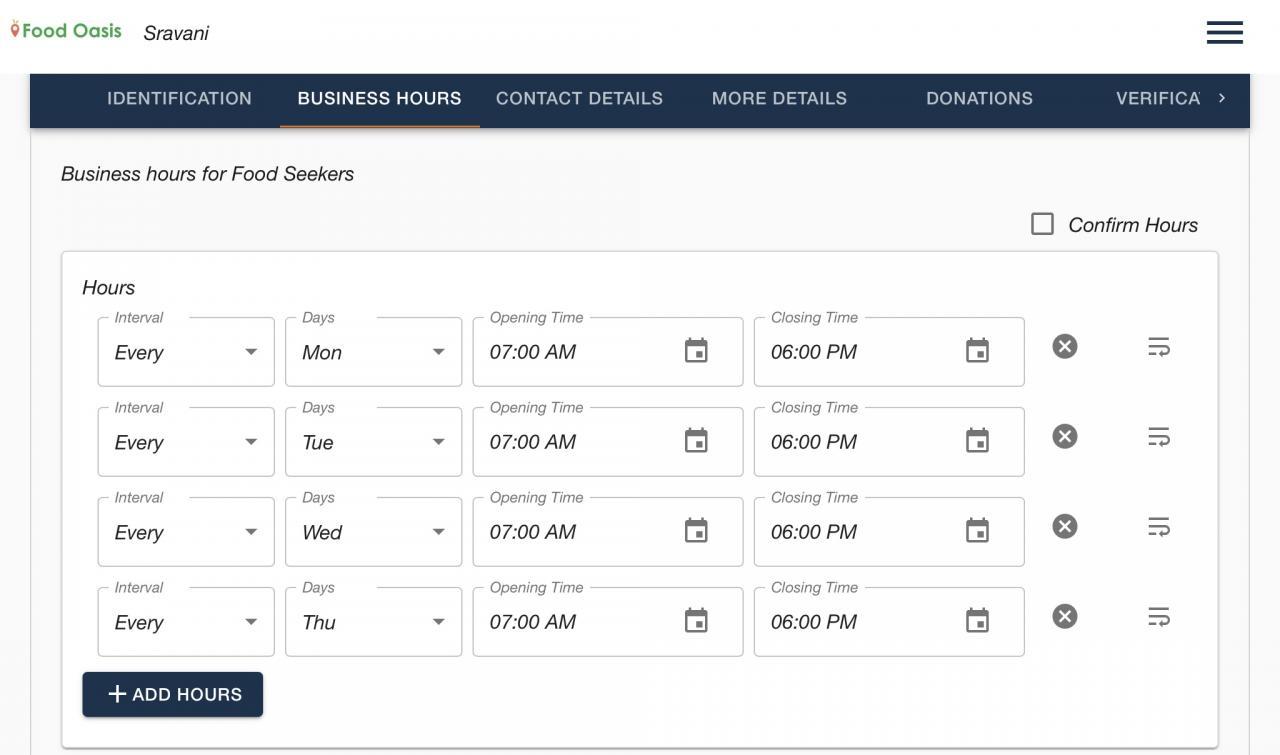Edit Thursday closing time field

coord(889,622)
